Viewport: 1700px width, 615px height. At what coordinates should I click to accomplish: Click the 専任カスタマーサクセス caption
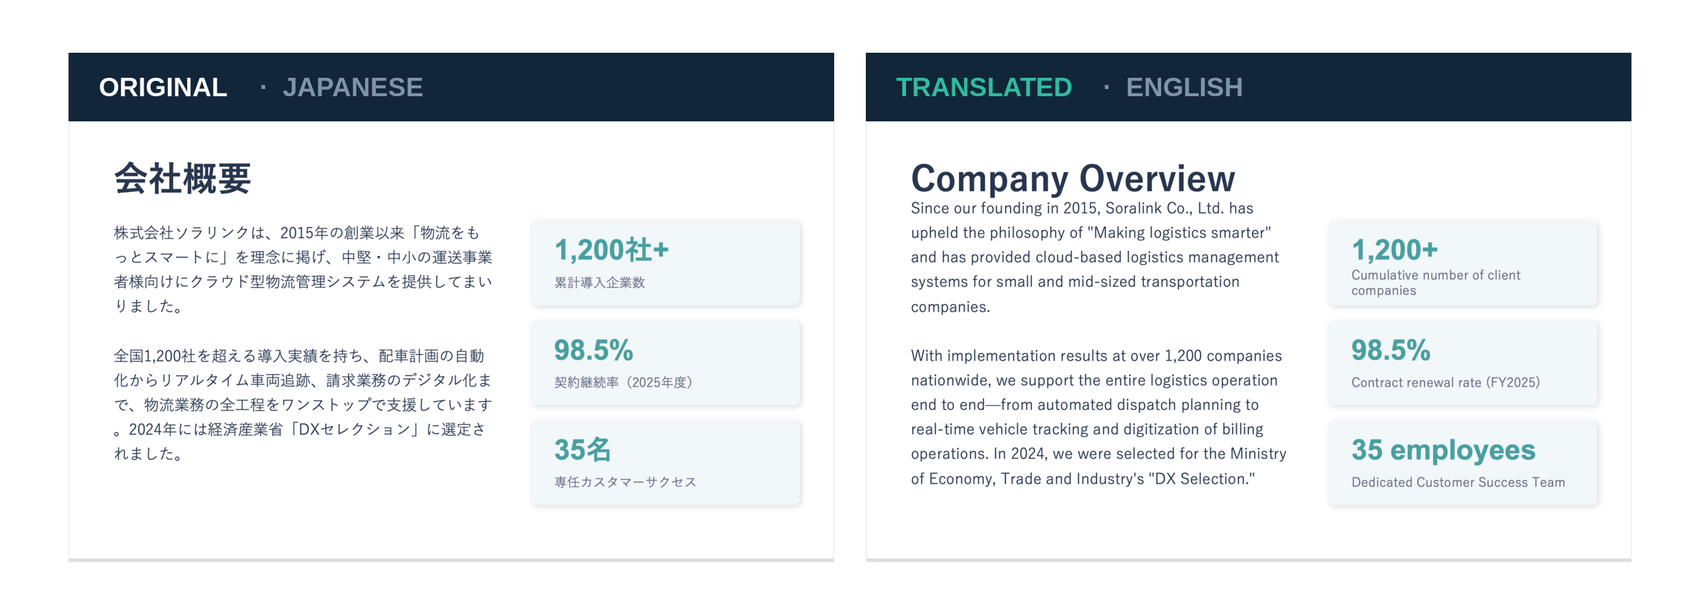tap(625, 482)
